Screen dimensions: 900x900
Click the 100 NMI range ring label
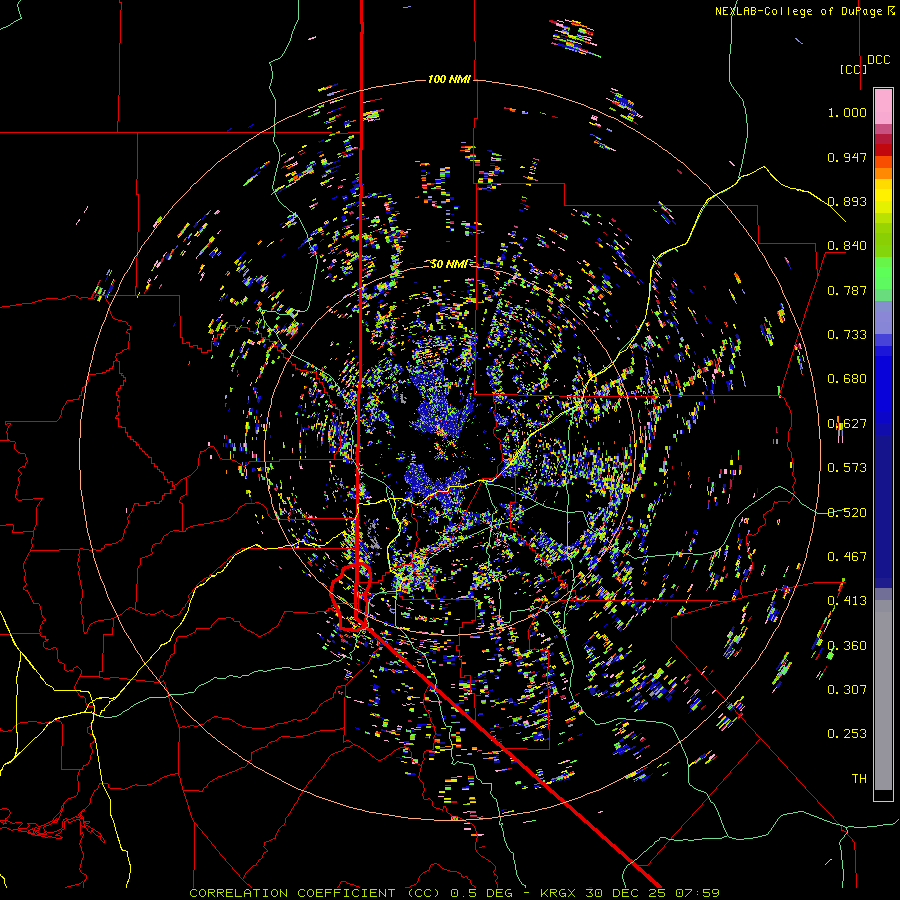(x=449, y=79)
